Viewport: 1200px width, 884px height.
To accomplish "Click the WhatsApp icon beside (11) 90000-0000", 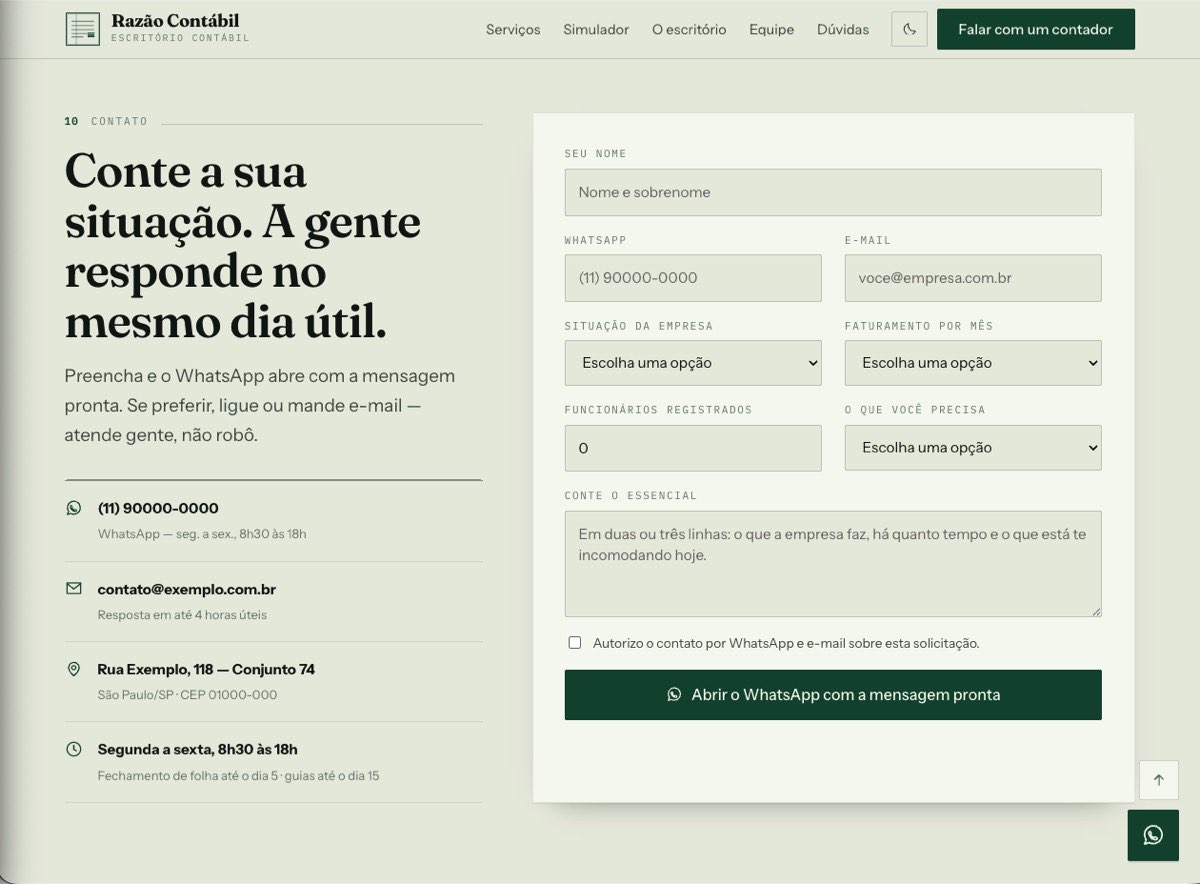I will point(73,508).
